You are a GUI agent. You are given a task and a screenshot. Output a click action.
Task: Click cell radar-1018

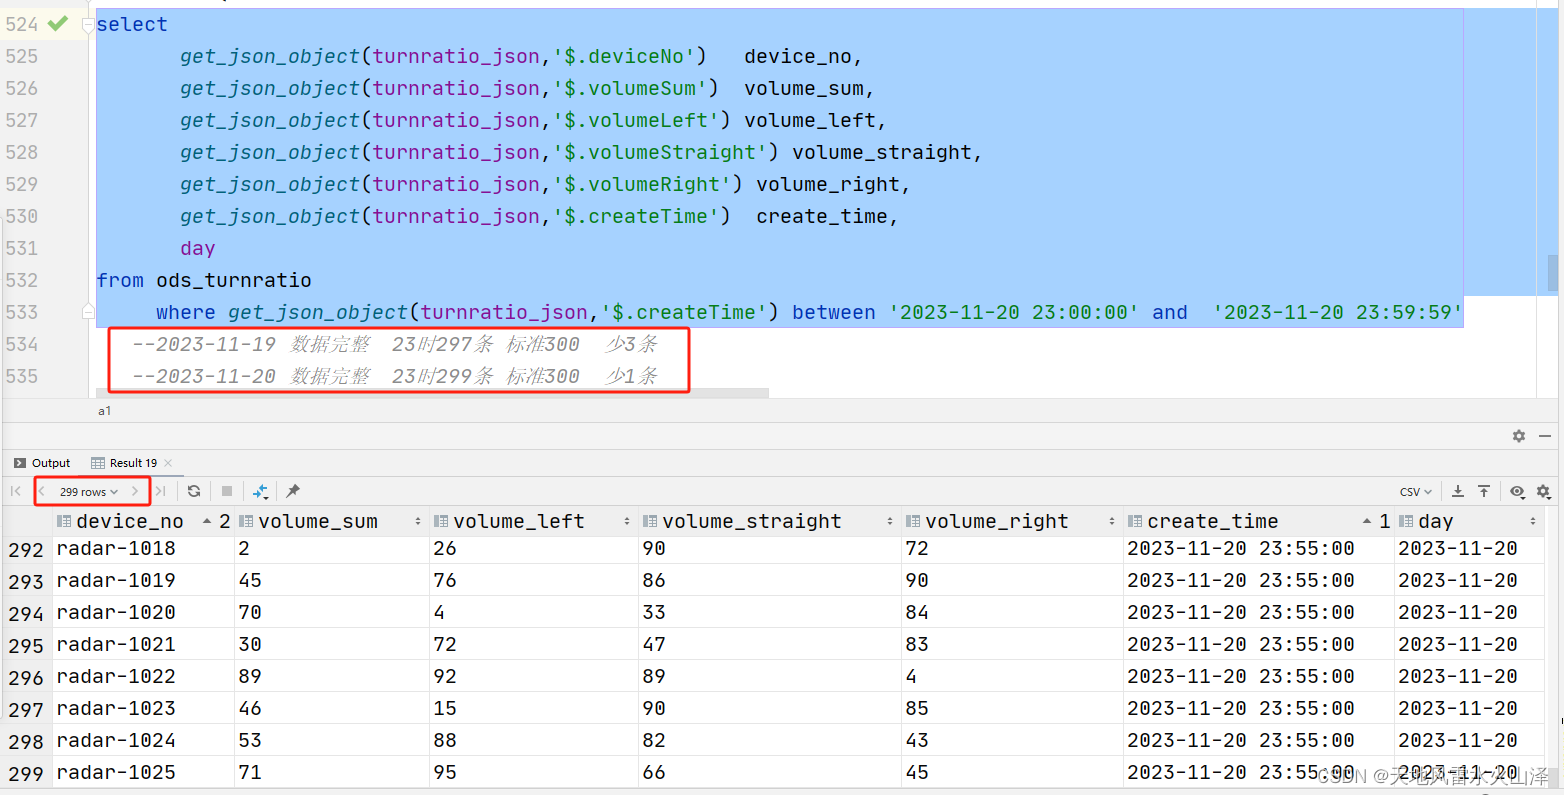coord(143,548)
